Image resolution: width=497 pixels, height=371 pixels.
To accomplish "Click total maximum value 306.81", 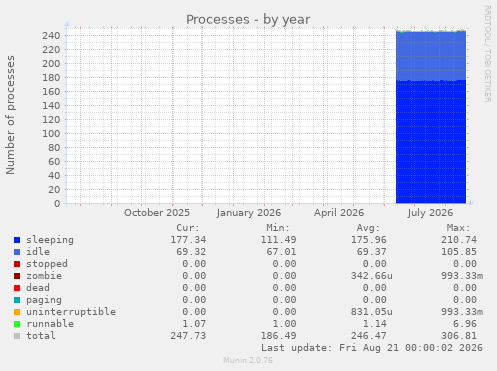I will pos(459,336).
